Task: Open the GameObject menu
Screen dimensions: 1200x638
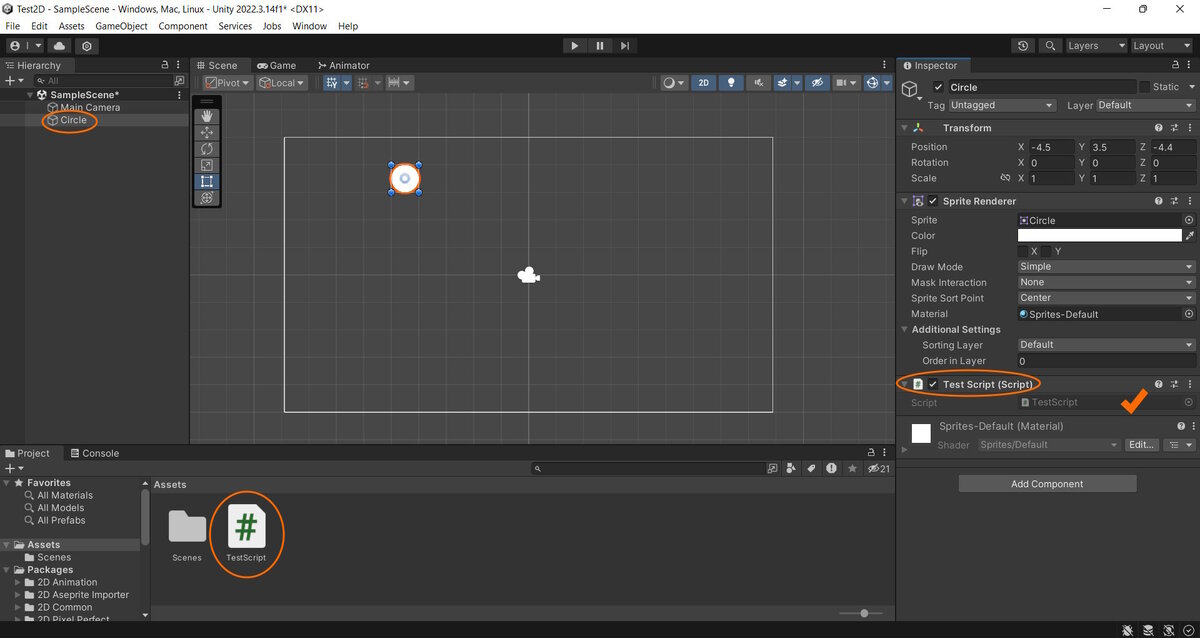Action: (x=122, y=26)
